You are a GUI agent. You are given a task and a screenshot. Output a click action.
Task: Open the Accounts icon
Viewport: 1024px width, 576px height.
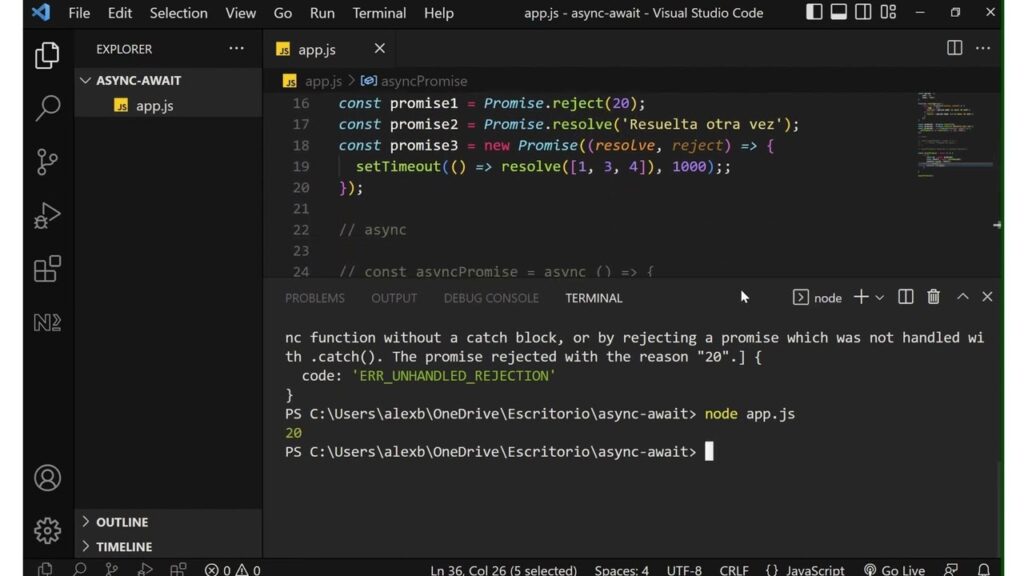coord(47,478)
